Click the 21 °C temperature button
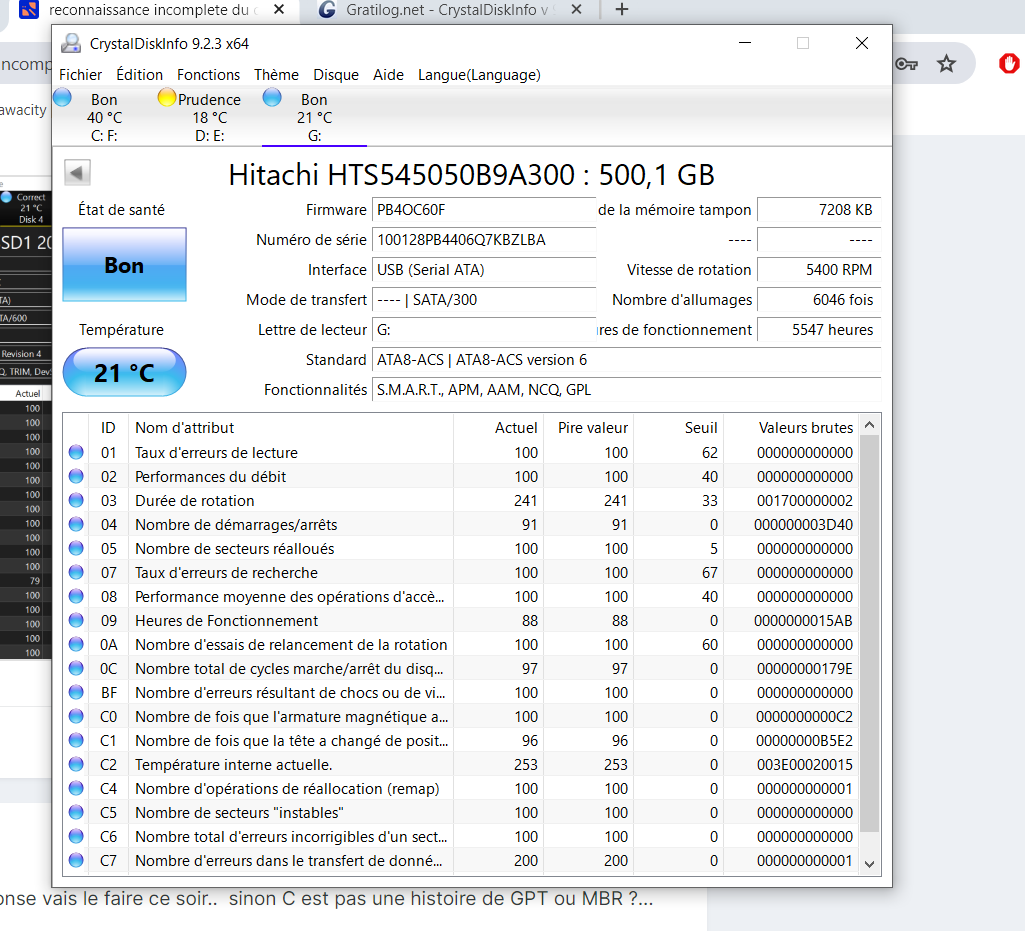The width and height of the screenshot is (1025, 931). coord(124,373)
